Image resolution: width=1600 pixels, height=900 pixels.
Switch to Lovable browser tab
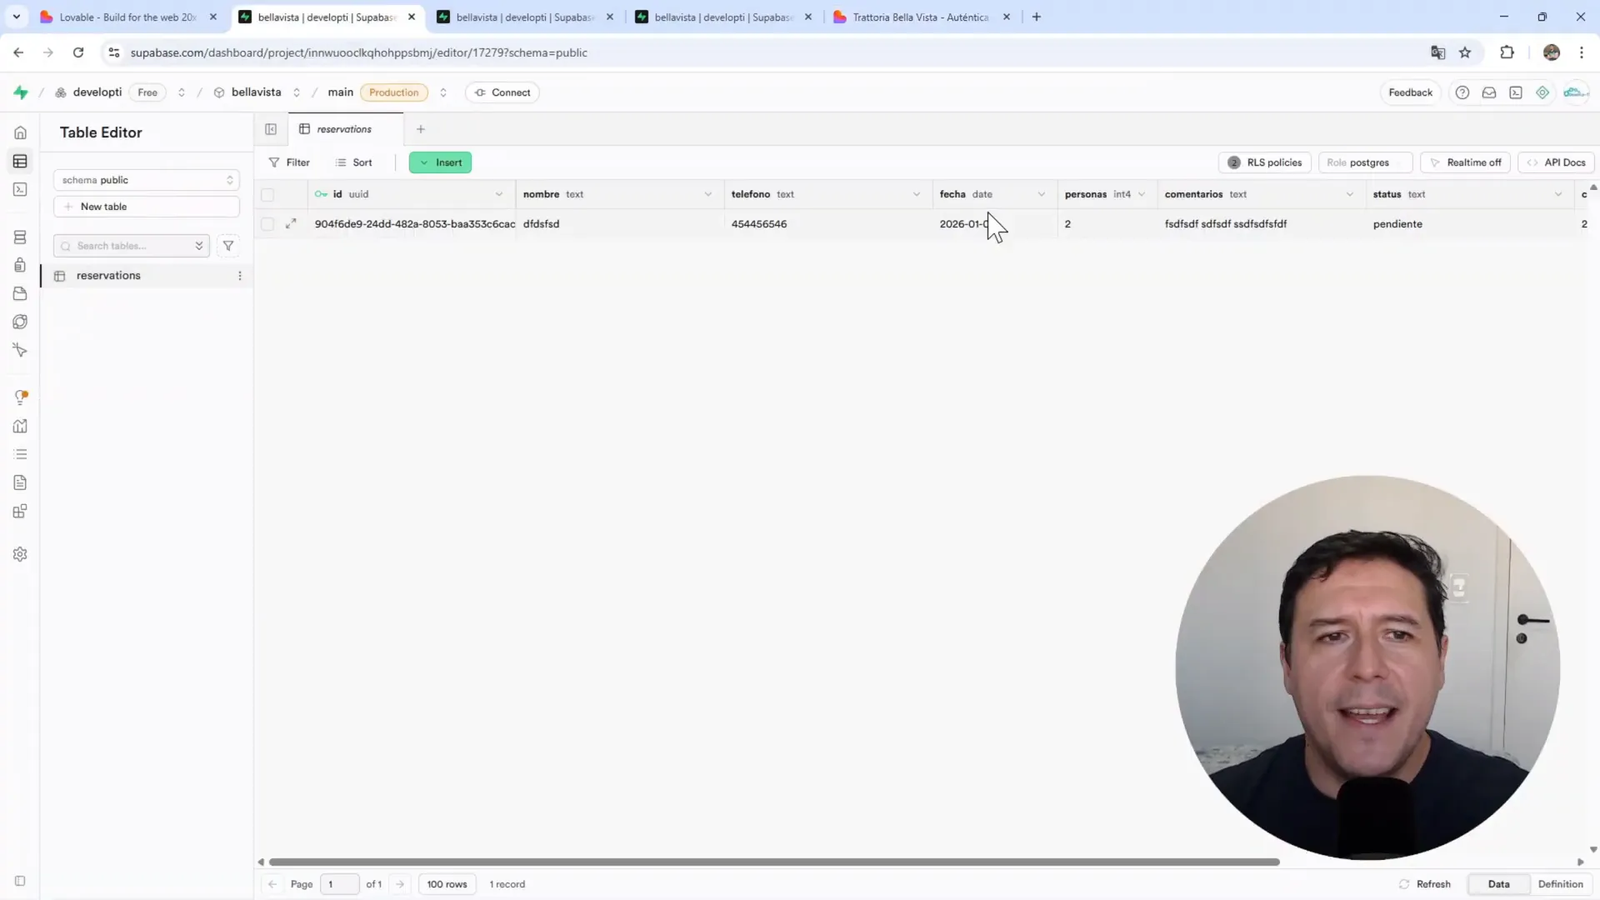point(128,17)
